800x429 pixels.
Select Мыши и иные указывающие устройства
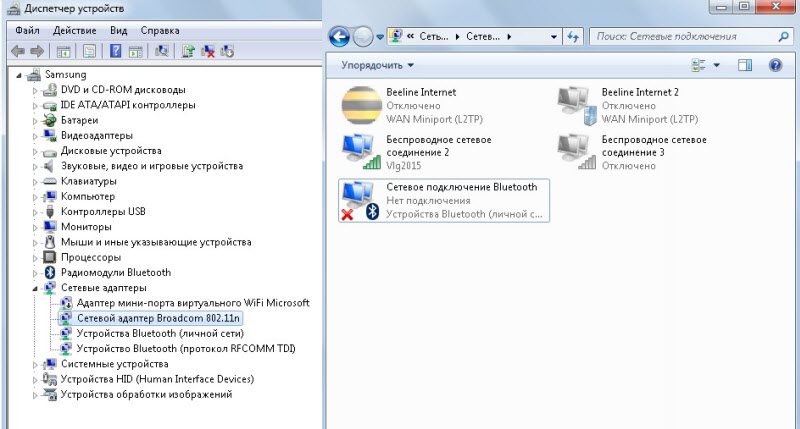click(156, 242)
